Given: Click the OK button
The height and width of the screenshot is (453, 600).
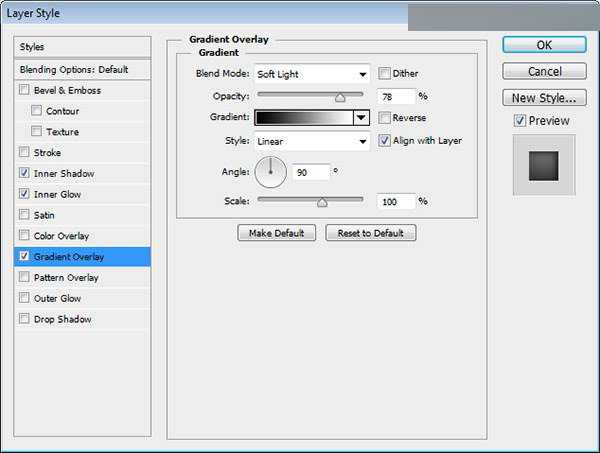Looking at the screenshot, I should (543, 45).
